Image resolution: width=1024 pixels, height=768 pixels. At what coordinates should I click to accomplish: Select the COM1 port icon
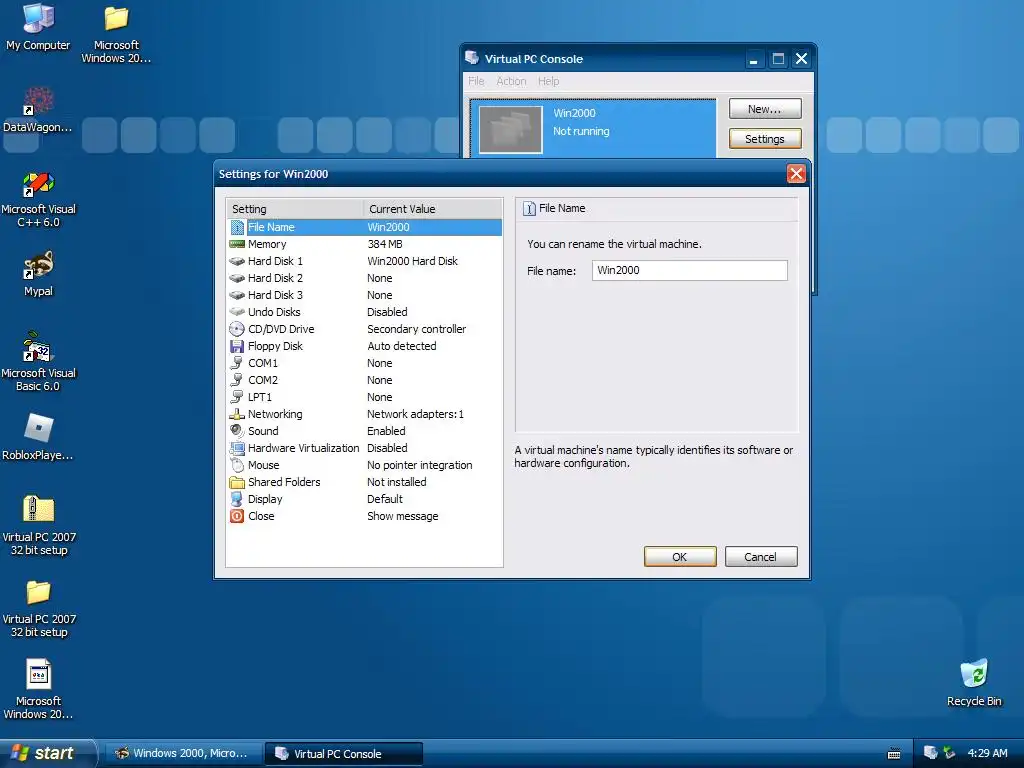click(237, 363)
